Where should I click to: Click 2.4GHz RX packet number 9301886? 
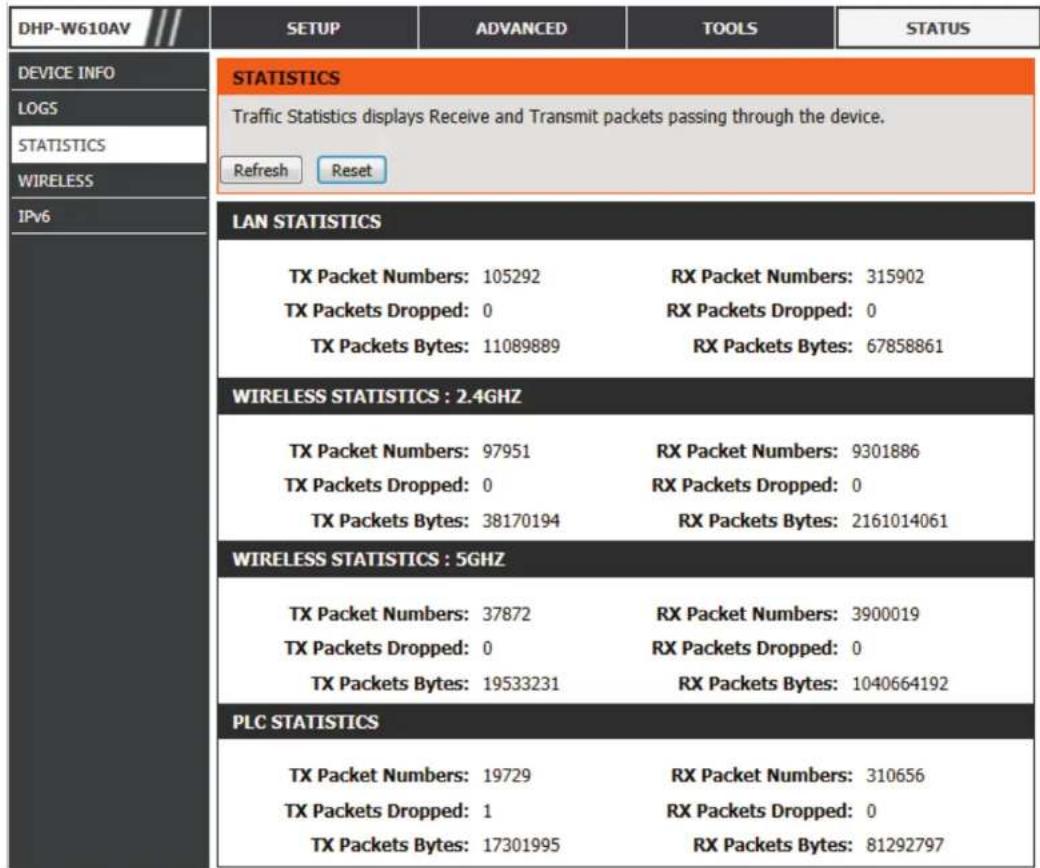[x=885, y=452]
